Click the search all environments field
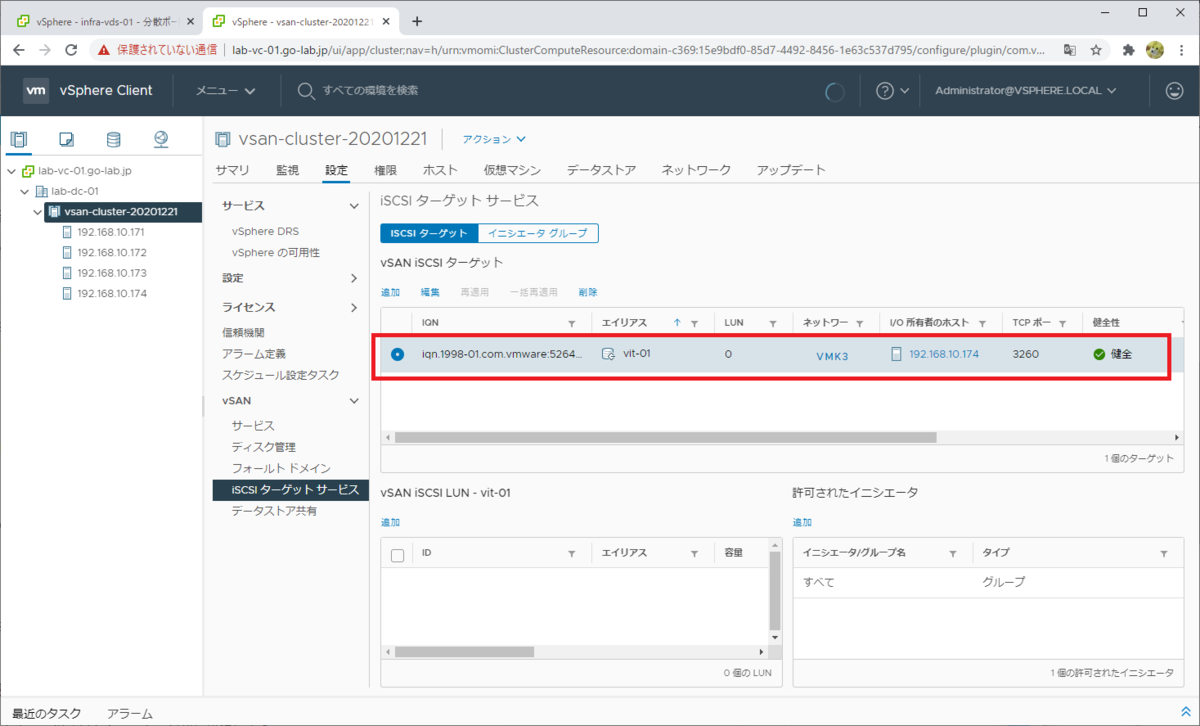 [x=371, y=91]
